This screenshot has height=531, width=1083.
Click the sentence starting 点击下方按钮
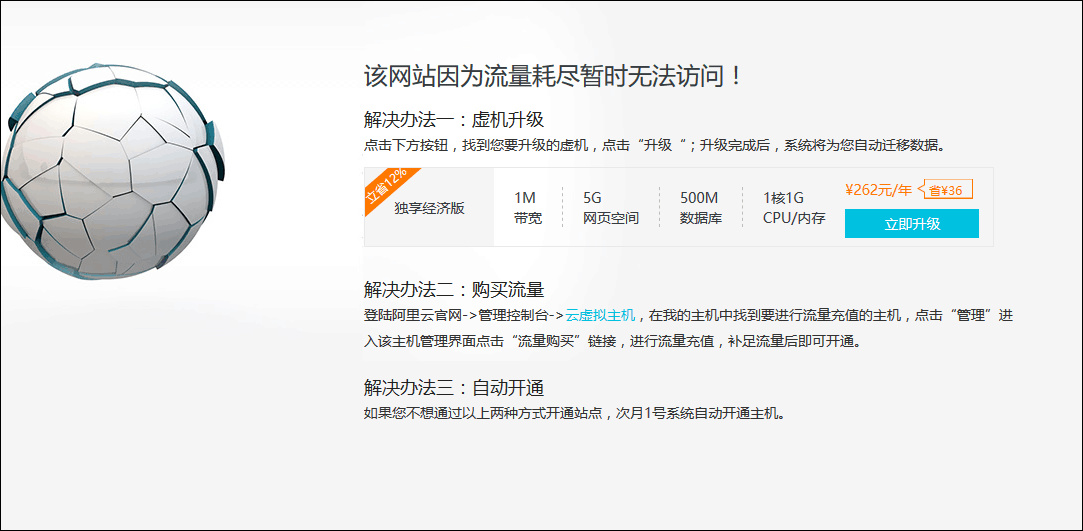(653, 145)
